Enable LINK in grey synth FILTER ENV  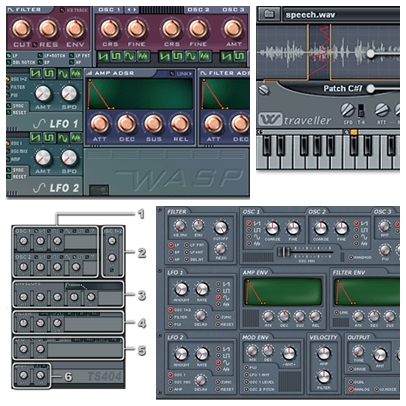pyautogui.click(x=337, y=312)
